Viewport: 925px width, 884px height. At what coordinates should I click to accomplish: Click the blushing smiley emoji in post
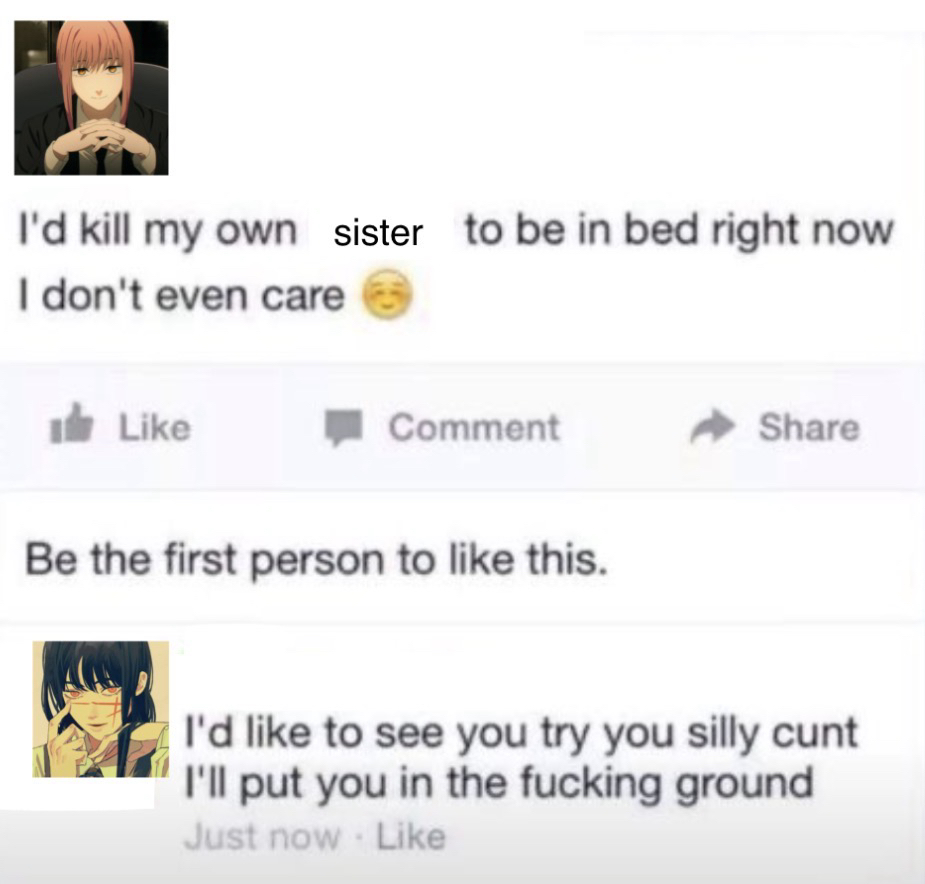[x=386, y=294]
